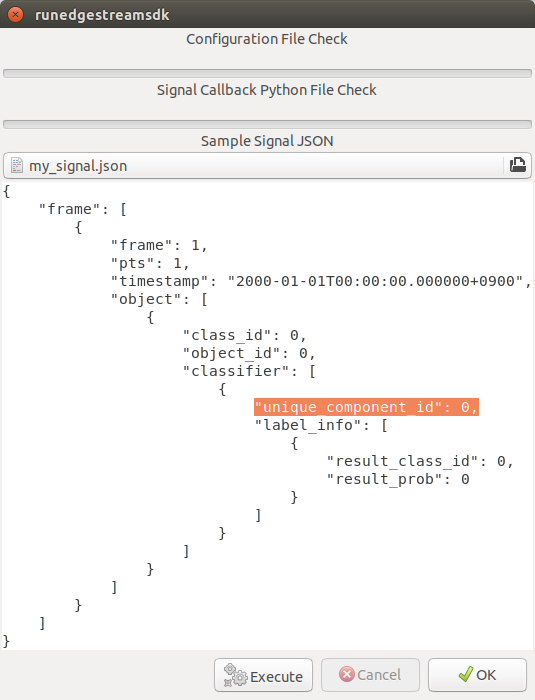Viewport: 535px width, 700px height.
Task: Click the "result_prob": 0 line
Action: [397, 479]
